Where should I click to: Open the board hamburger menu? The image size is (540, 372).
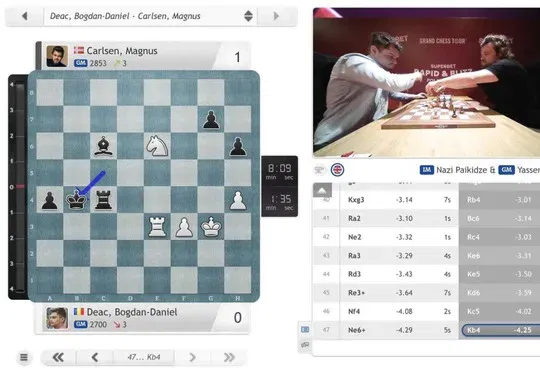(24, 357)
